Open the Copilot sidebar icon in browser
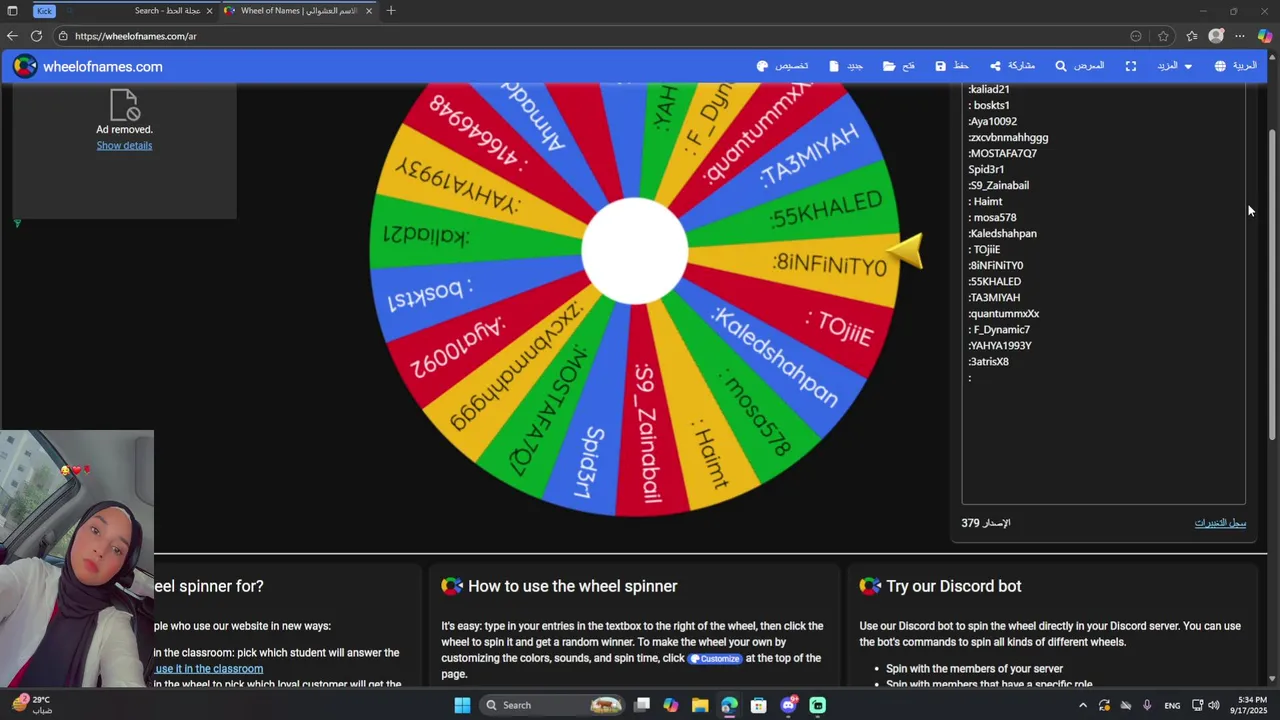The height and width of the screenshot is (720, 1280). coord(1265,36)
